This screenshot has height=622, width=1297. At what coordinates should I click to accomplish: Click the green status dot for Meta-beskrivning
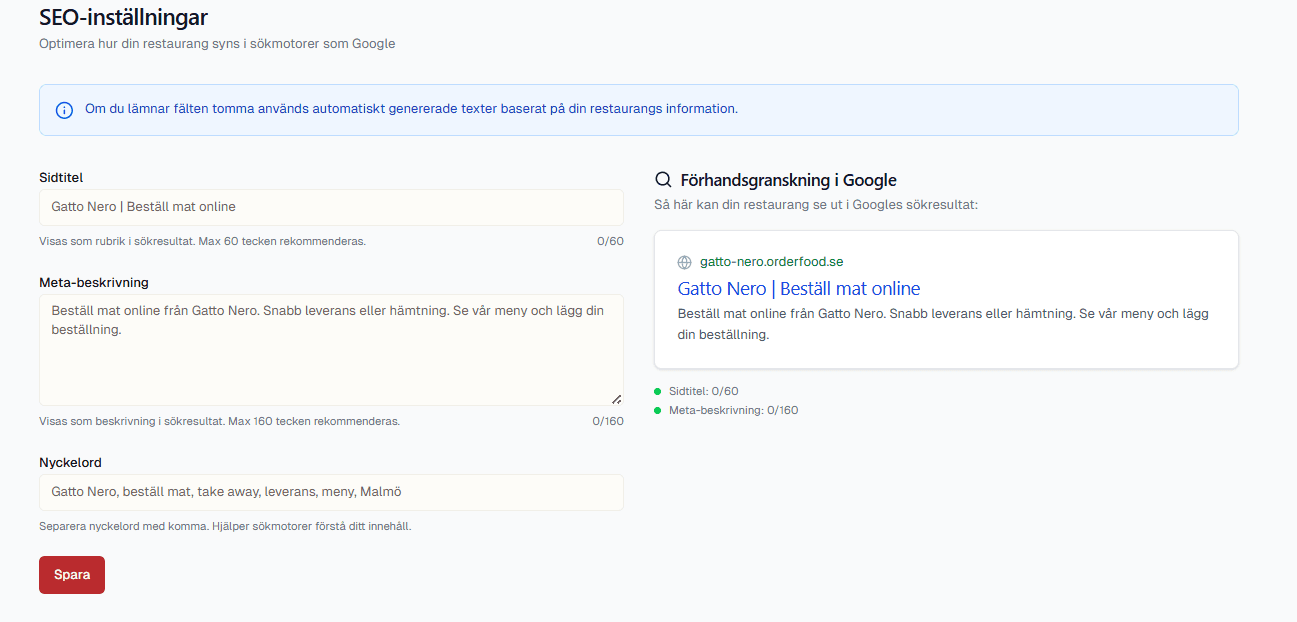pyautogui.click(x=657, y=409)
